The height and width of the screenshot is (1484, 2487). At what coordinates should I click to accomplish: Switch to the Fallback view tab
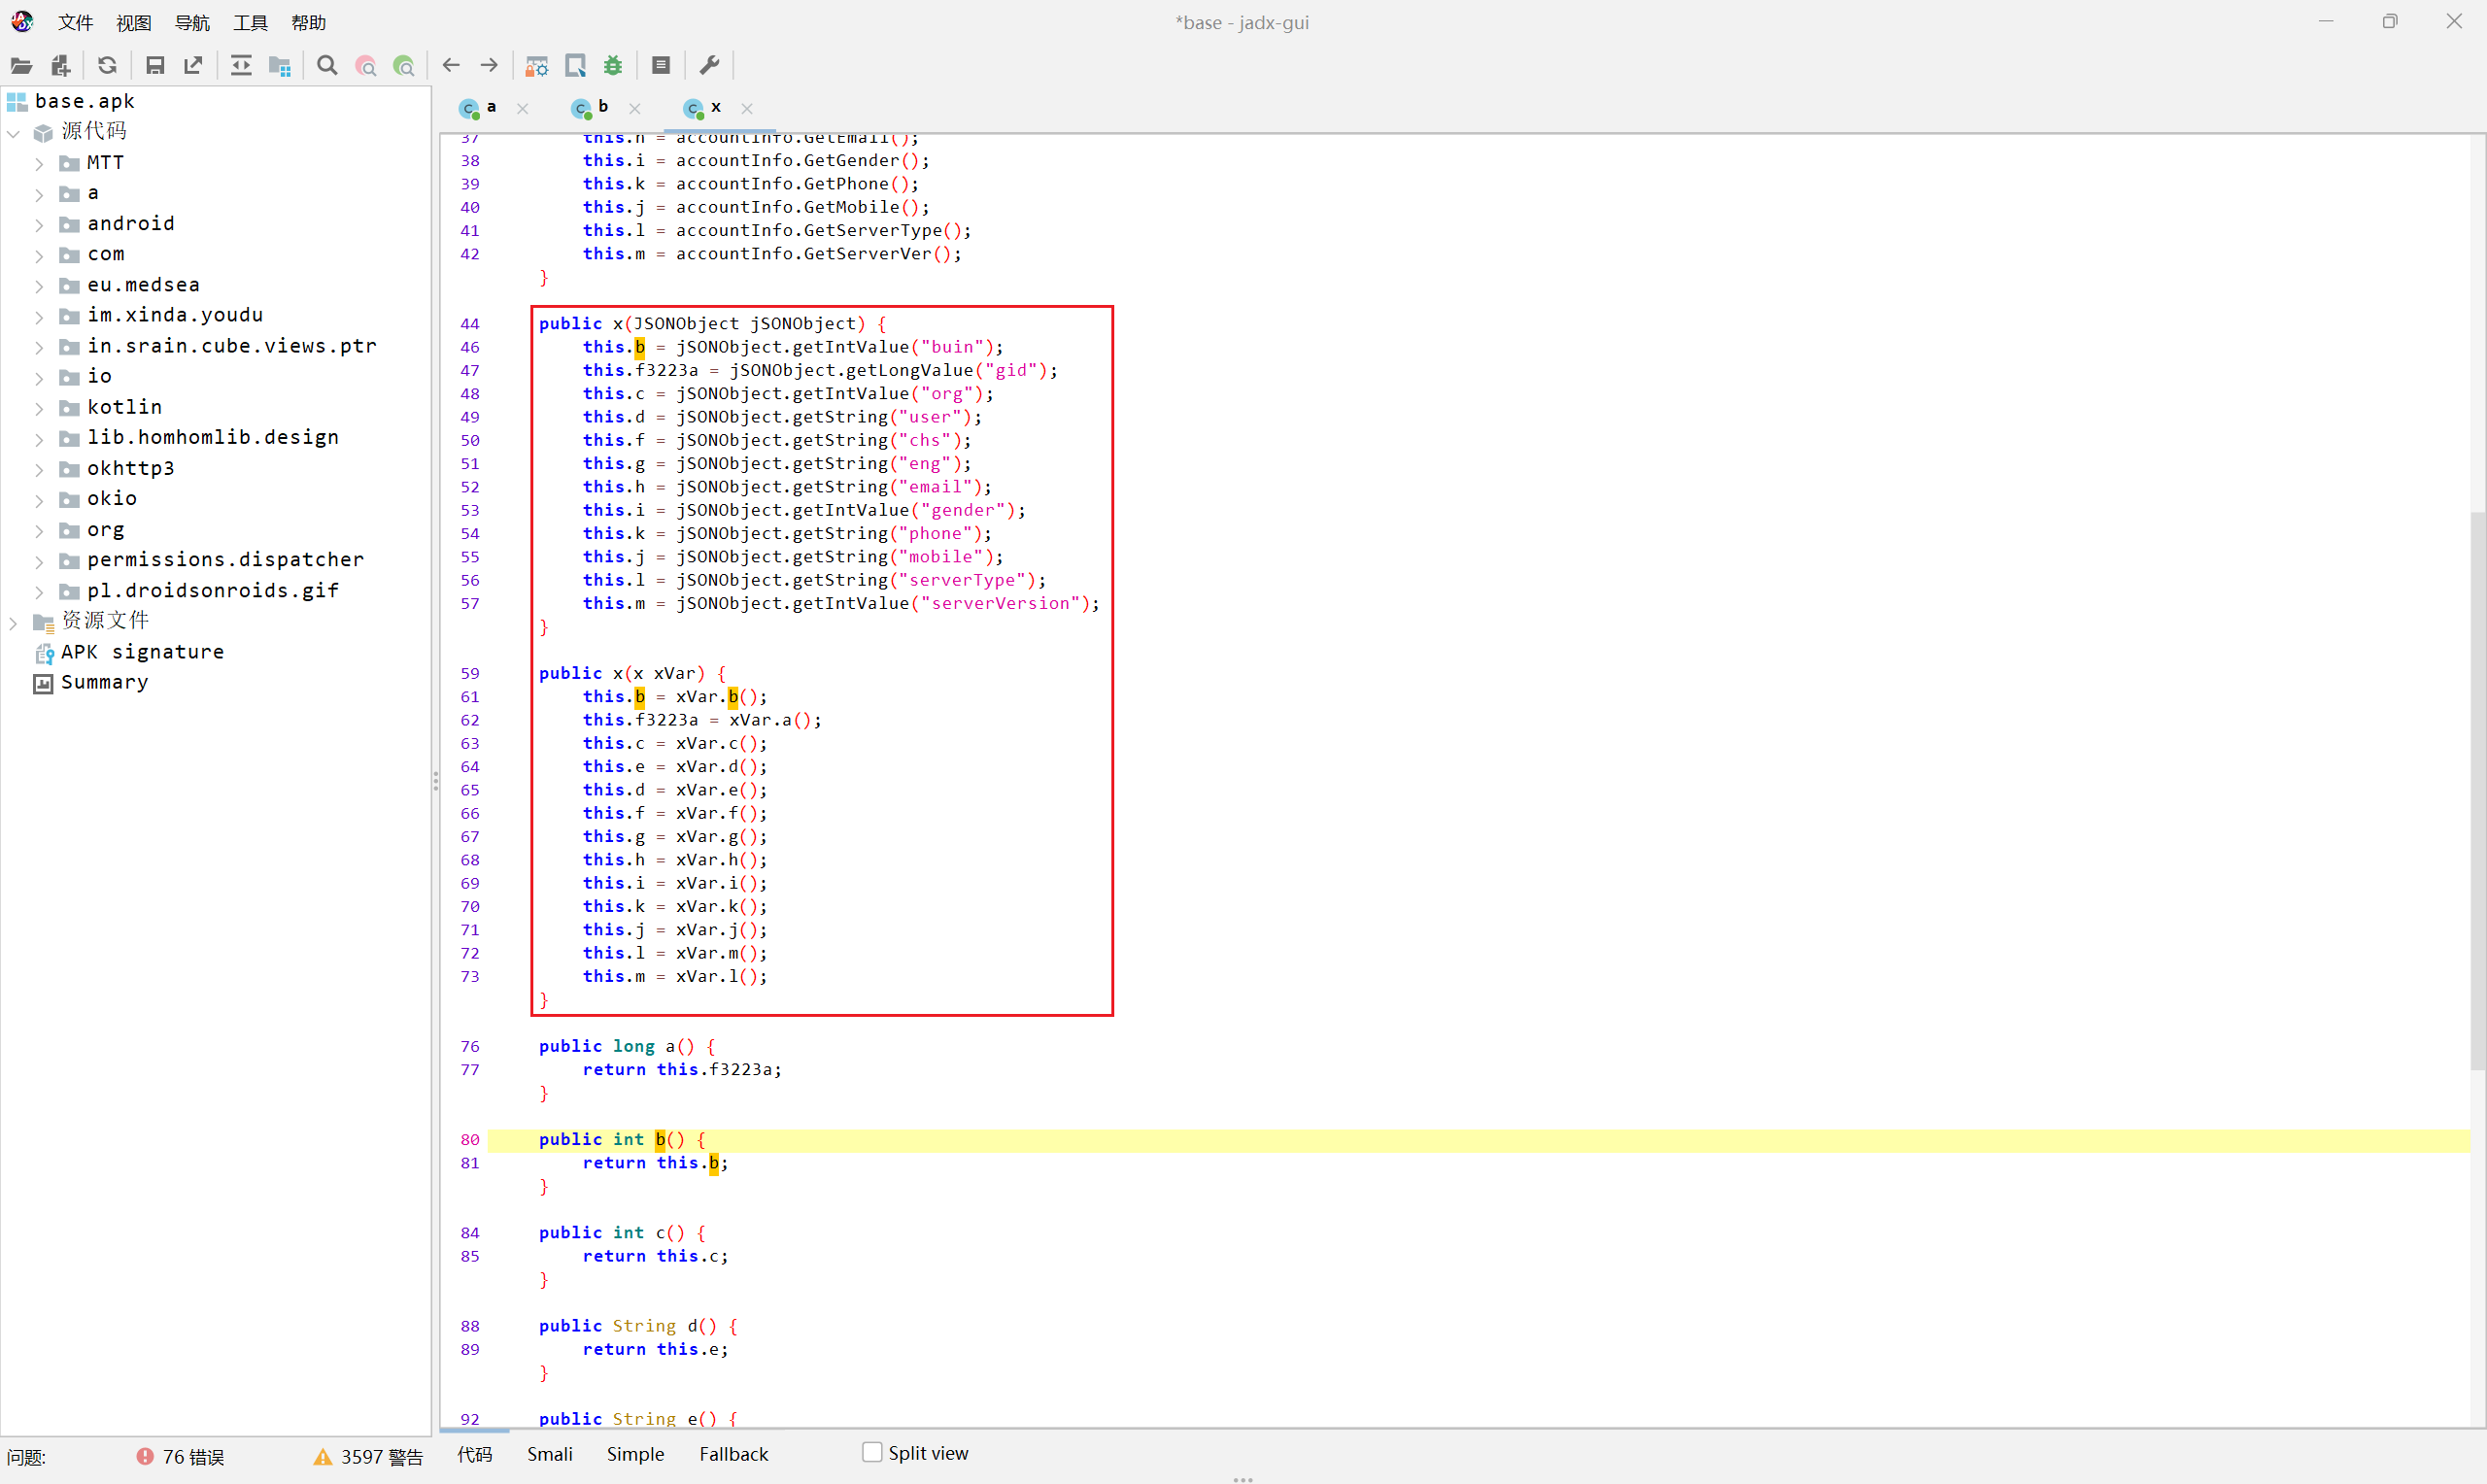(733, 1454)
